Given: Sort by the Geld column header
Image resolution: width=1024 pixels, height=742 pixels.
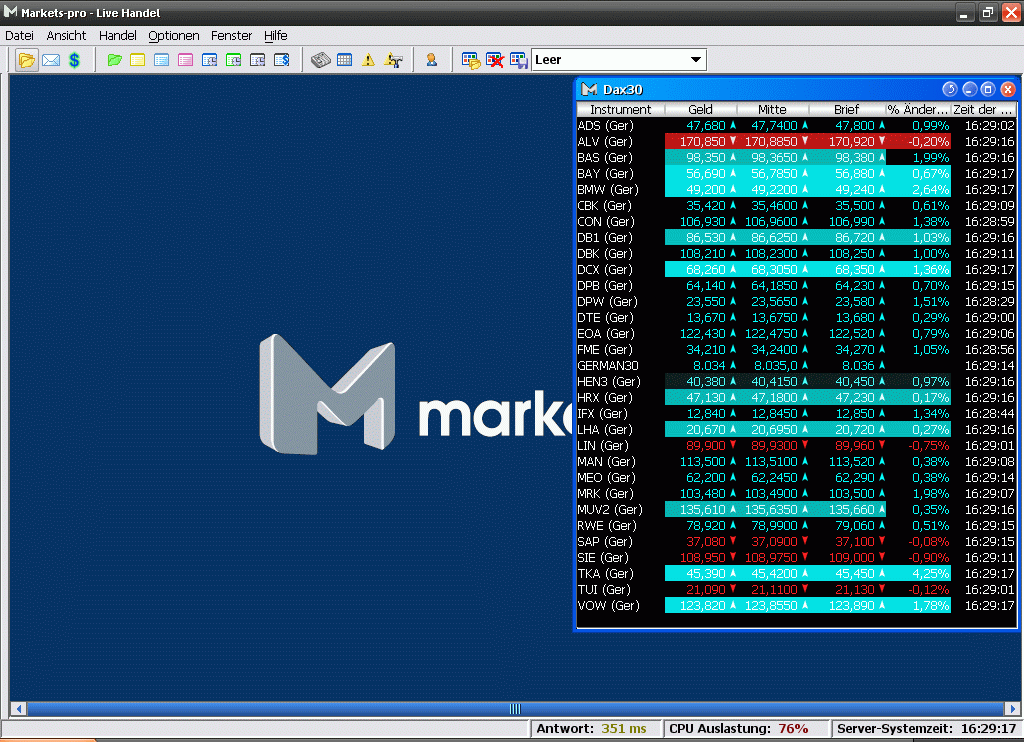Looking at the screenshot, I should point(700,109).
